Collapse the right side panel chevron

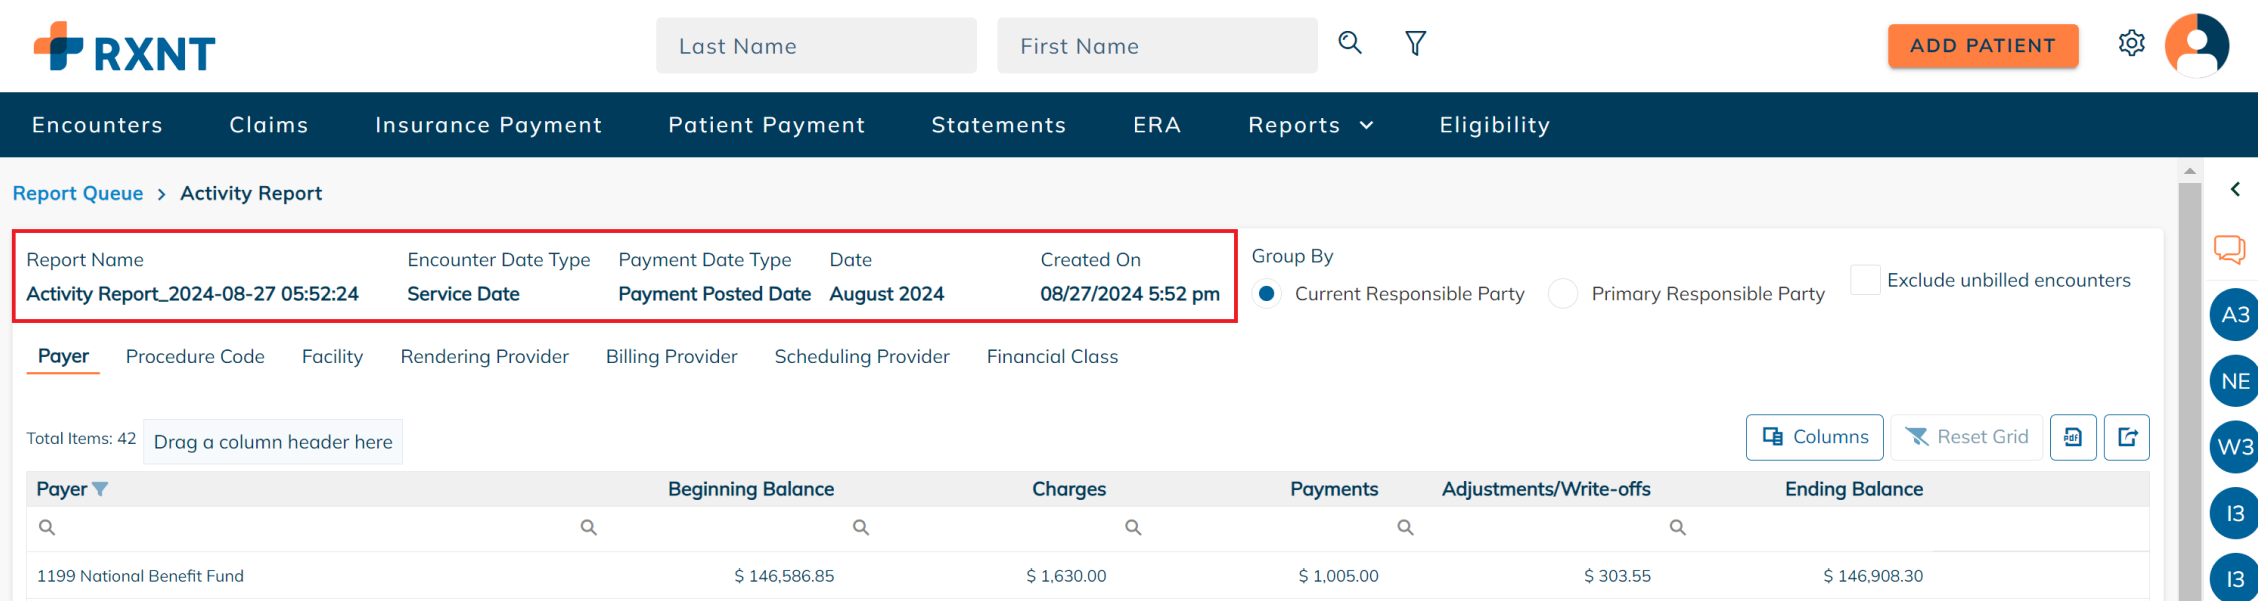tap(2235, 189)
